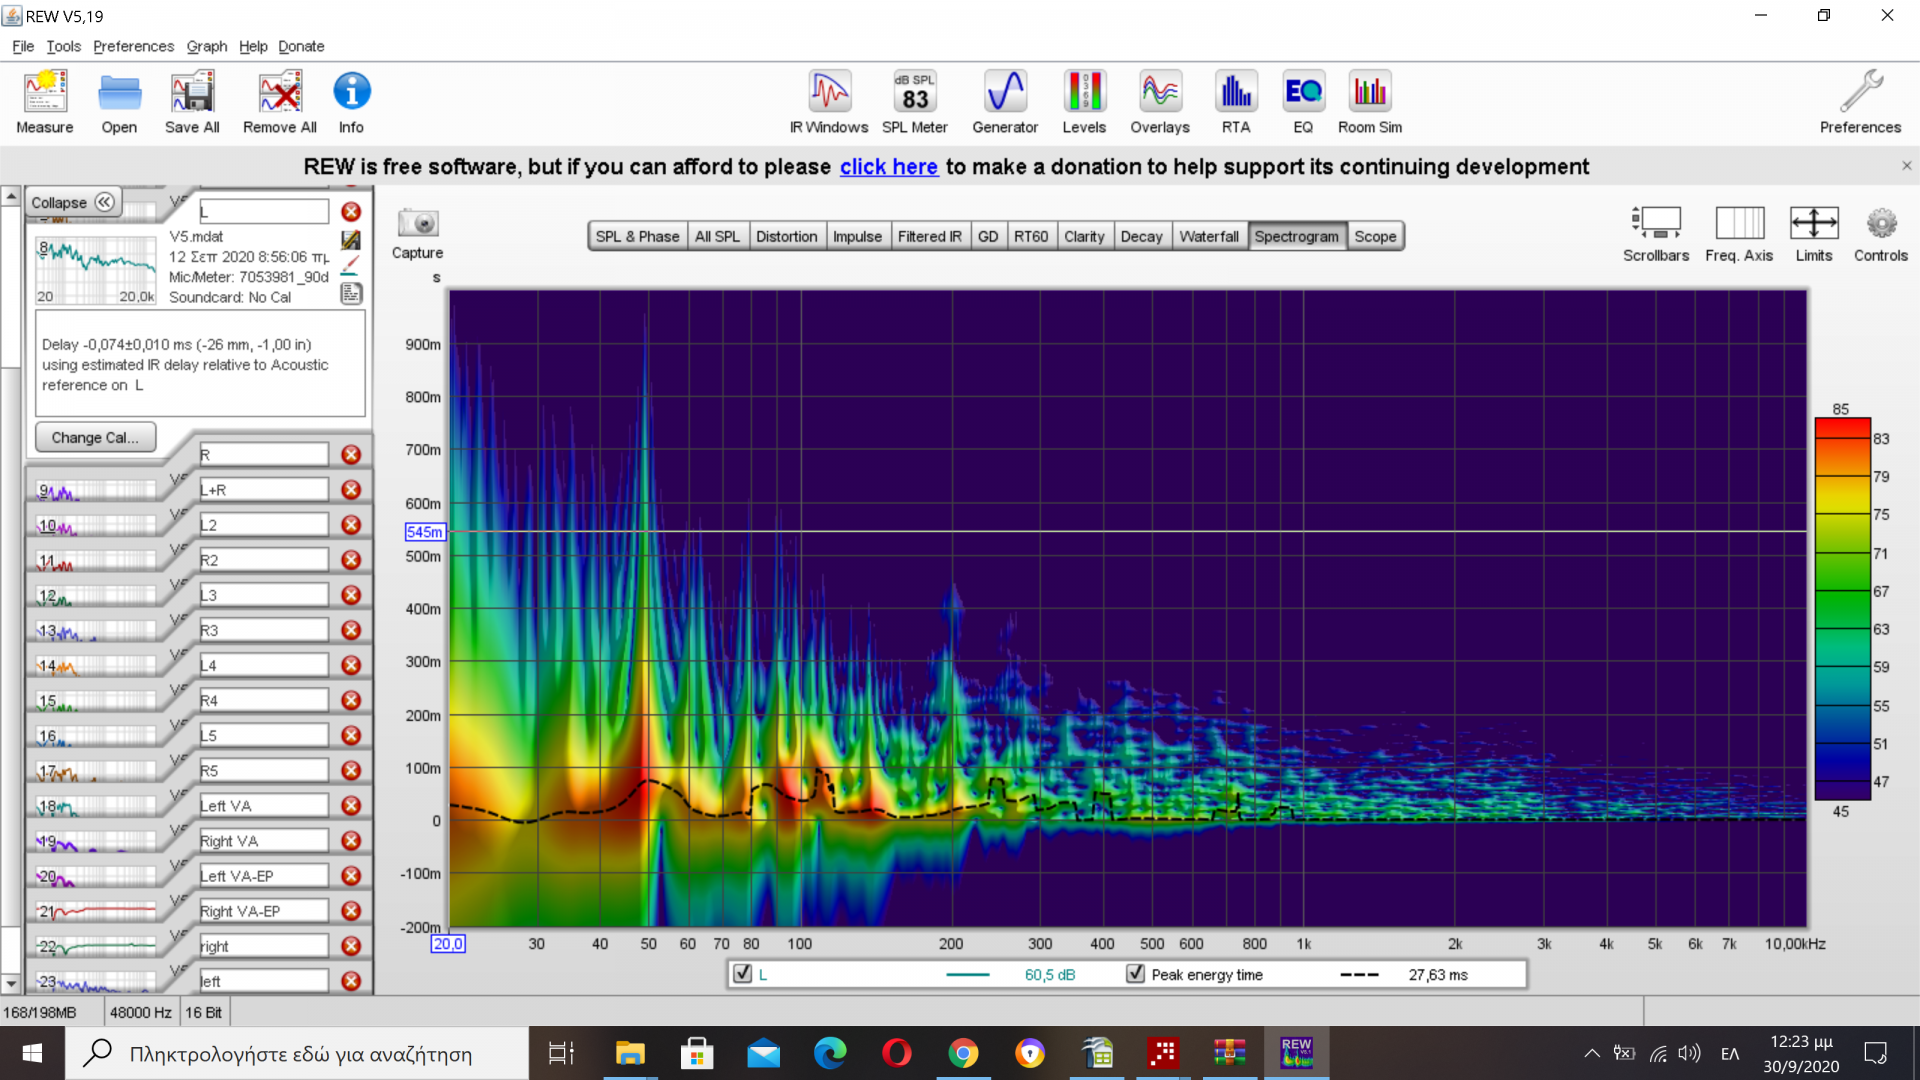Viewport: 1920px width, 1080px height.
Task: Open the EQ window
Action: pyautogui.click(x=1303, y=102)
